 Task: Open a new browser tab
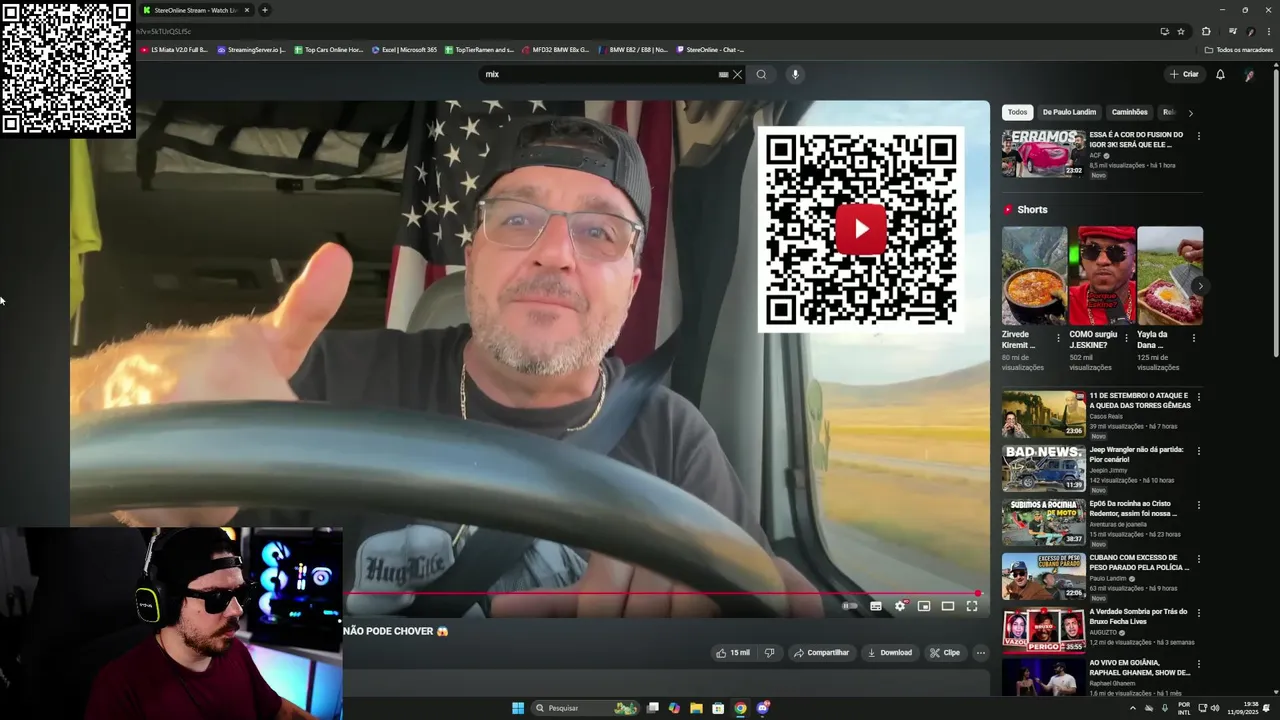point(265,10)
